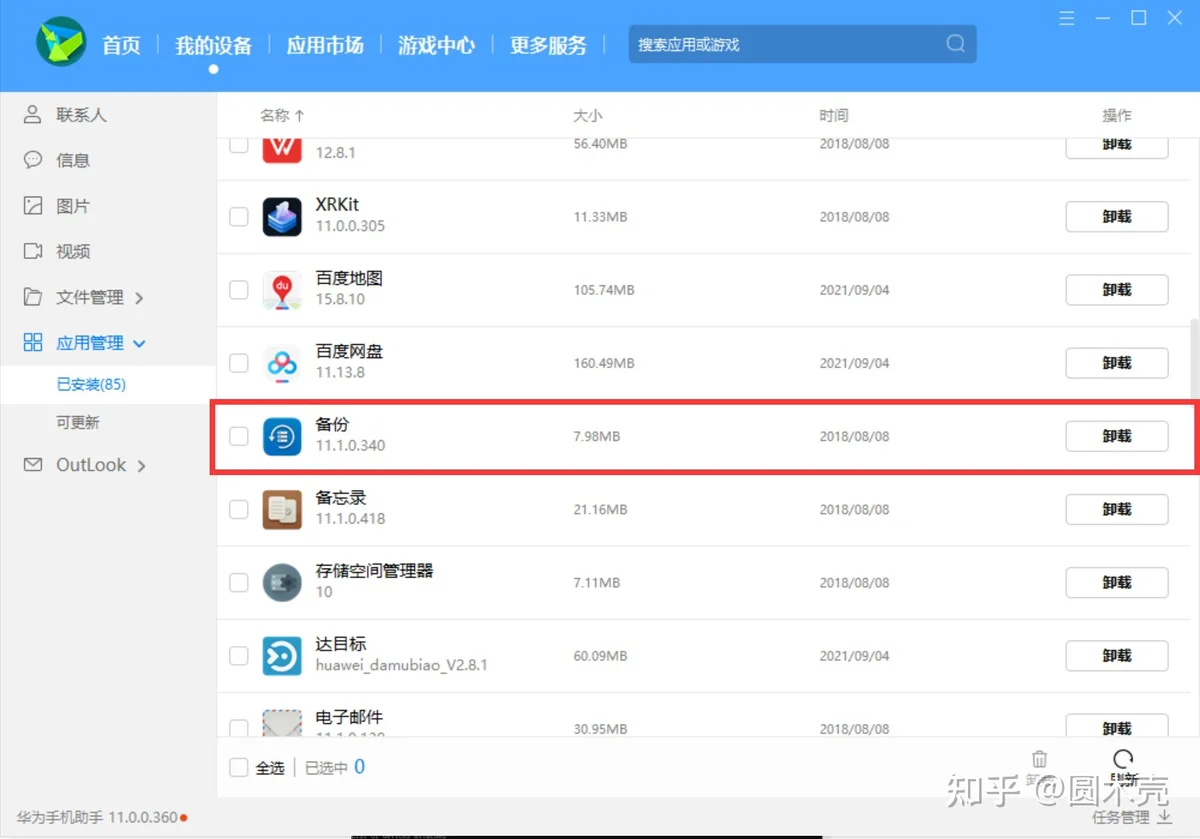Uninstall 达目标 with the 卸载 button
The height and width of the screenshot is (839, 1200).
pyautogui.click(x=1117, y=656)
